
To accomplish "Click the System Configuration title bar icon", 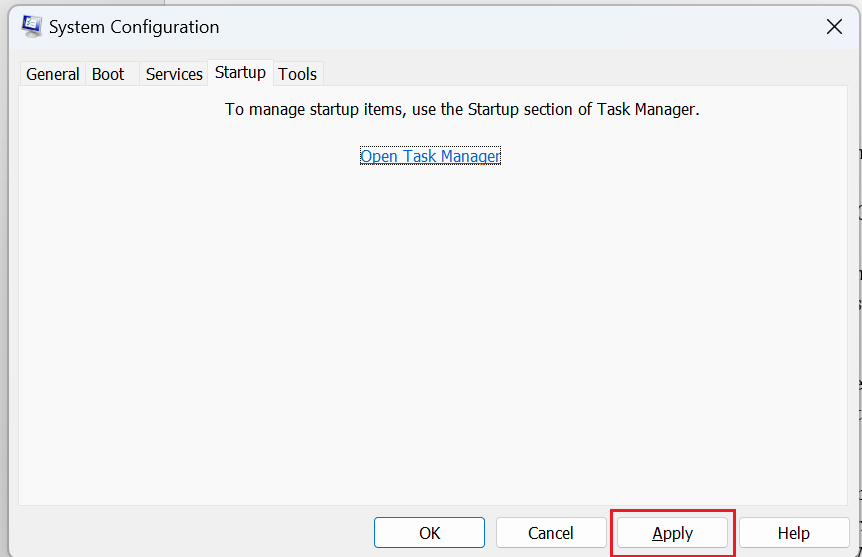I will [31, 26].
